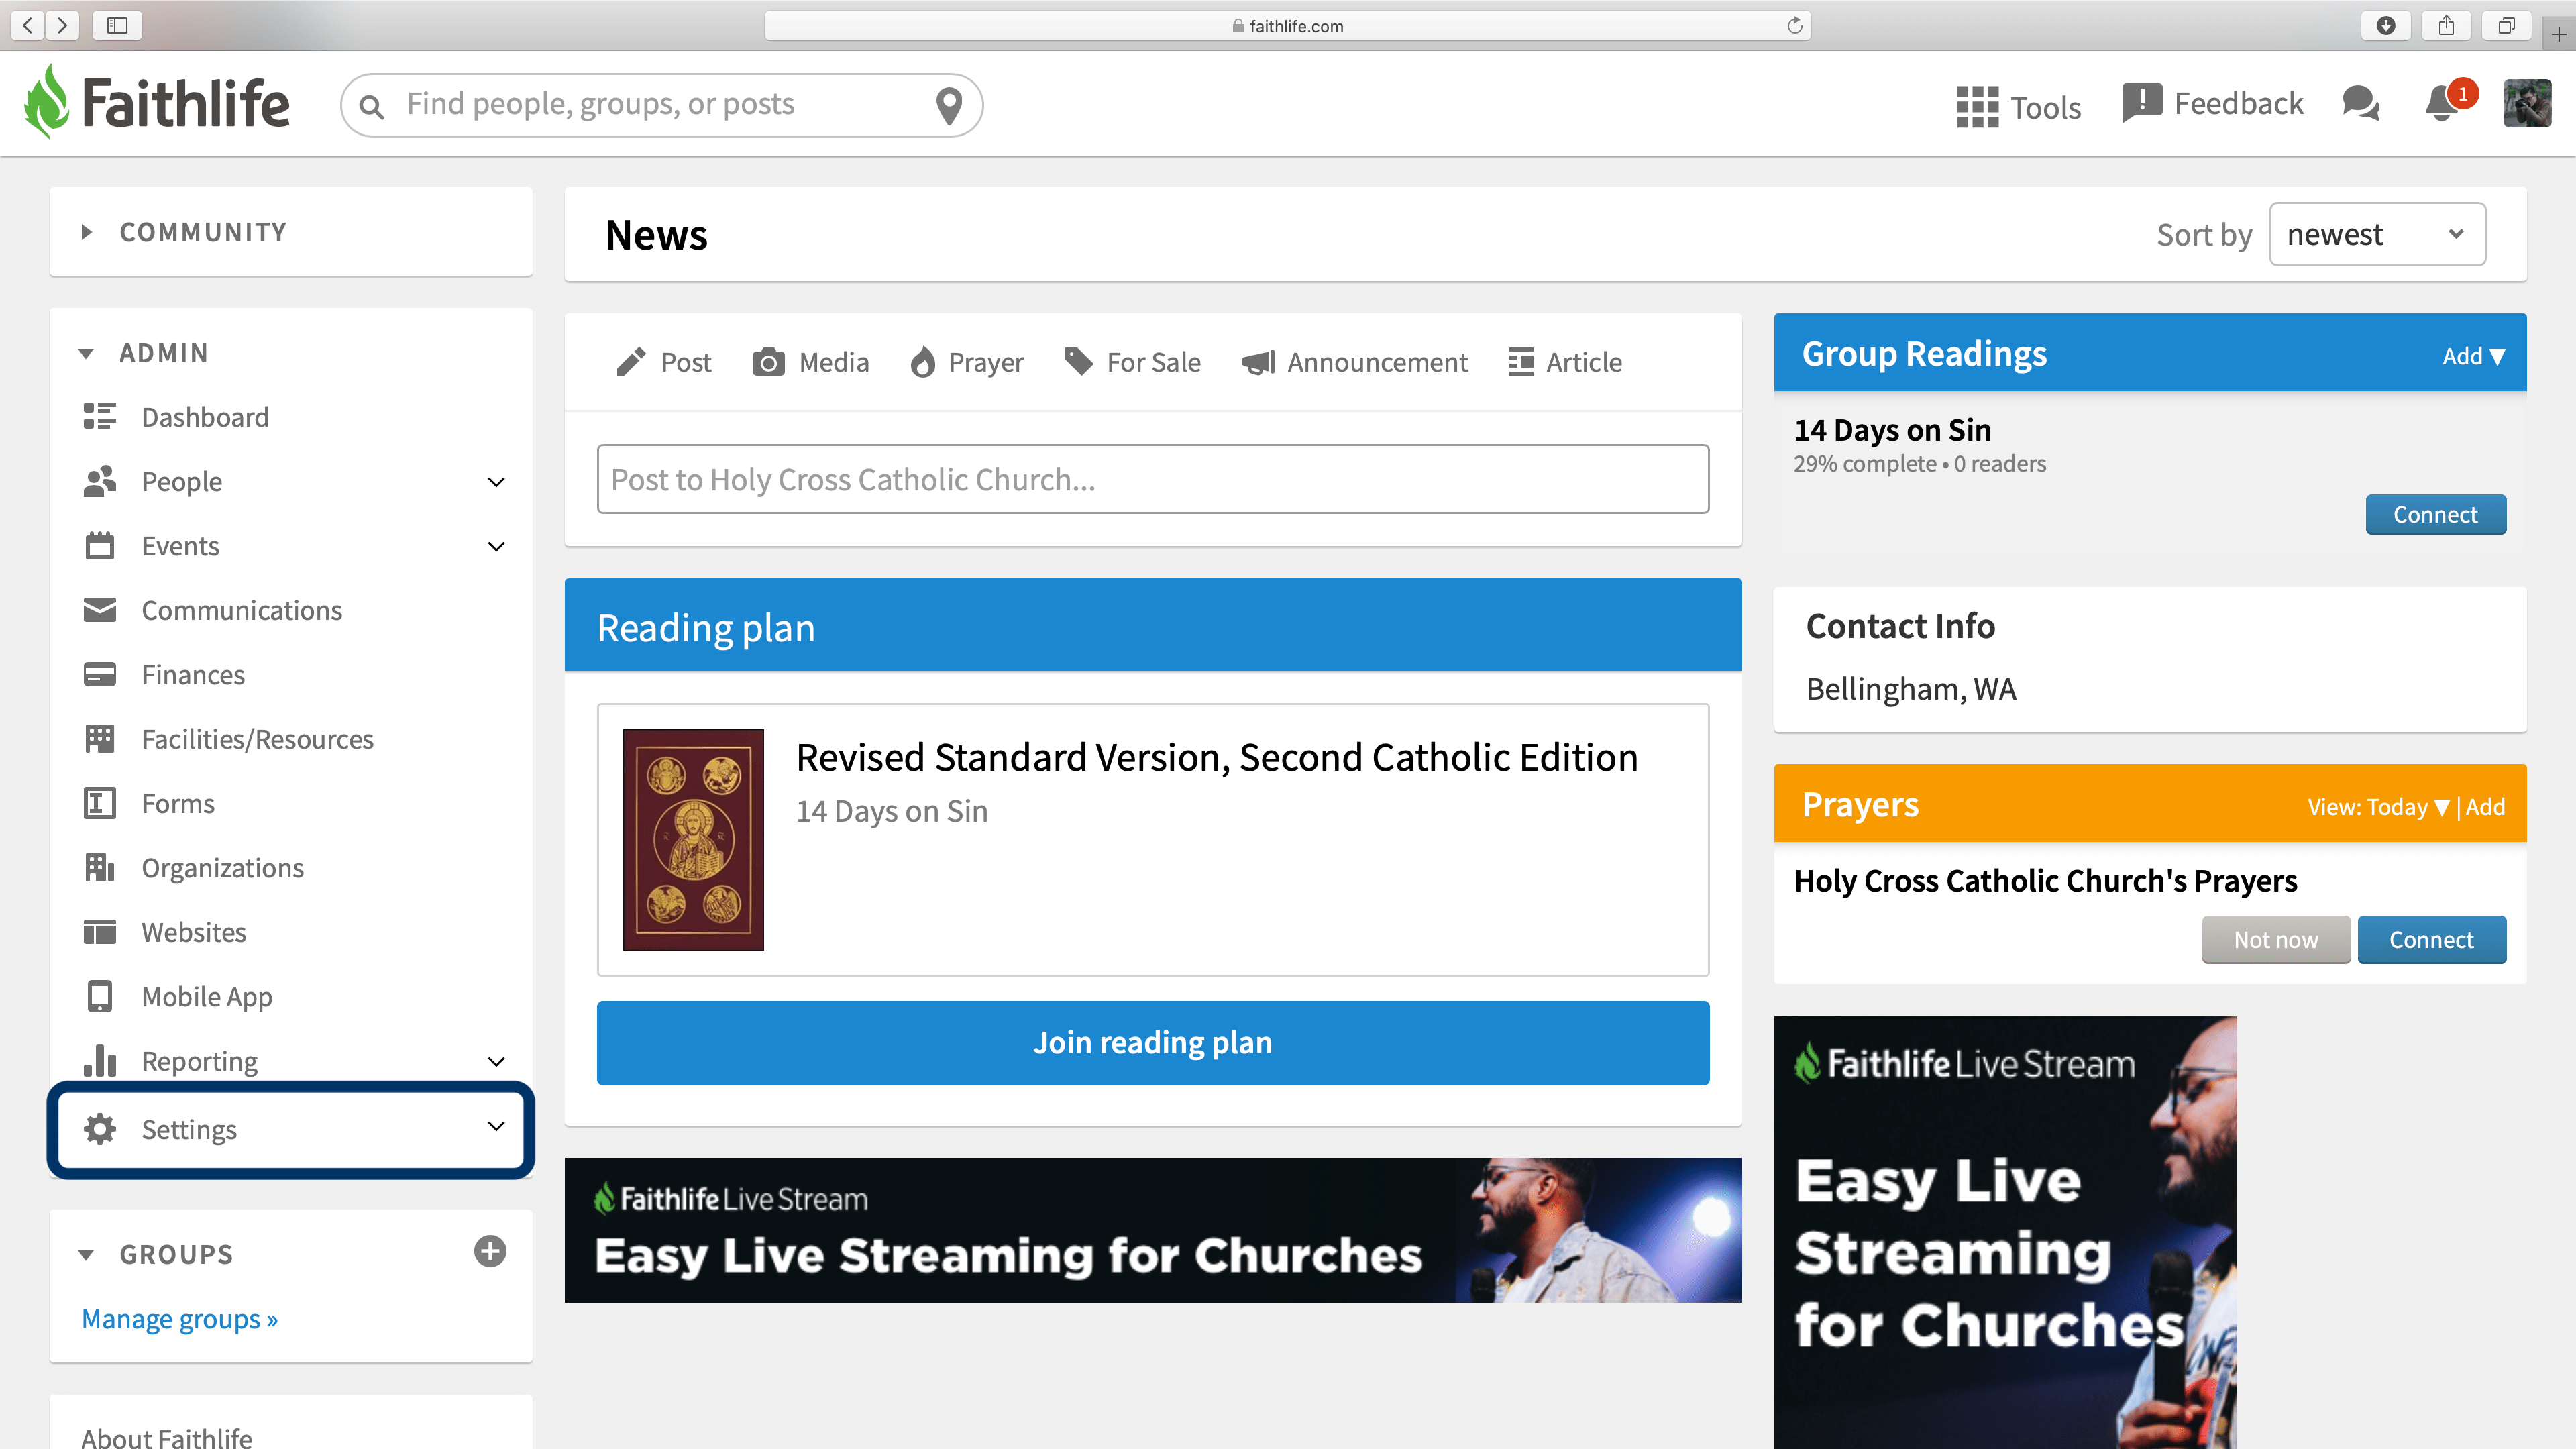This screenshot has width=2576, height=1449.
Task: Click the browser share icon
Action: (2446, 25)
